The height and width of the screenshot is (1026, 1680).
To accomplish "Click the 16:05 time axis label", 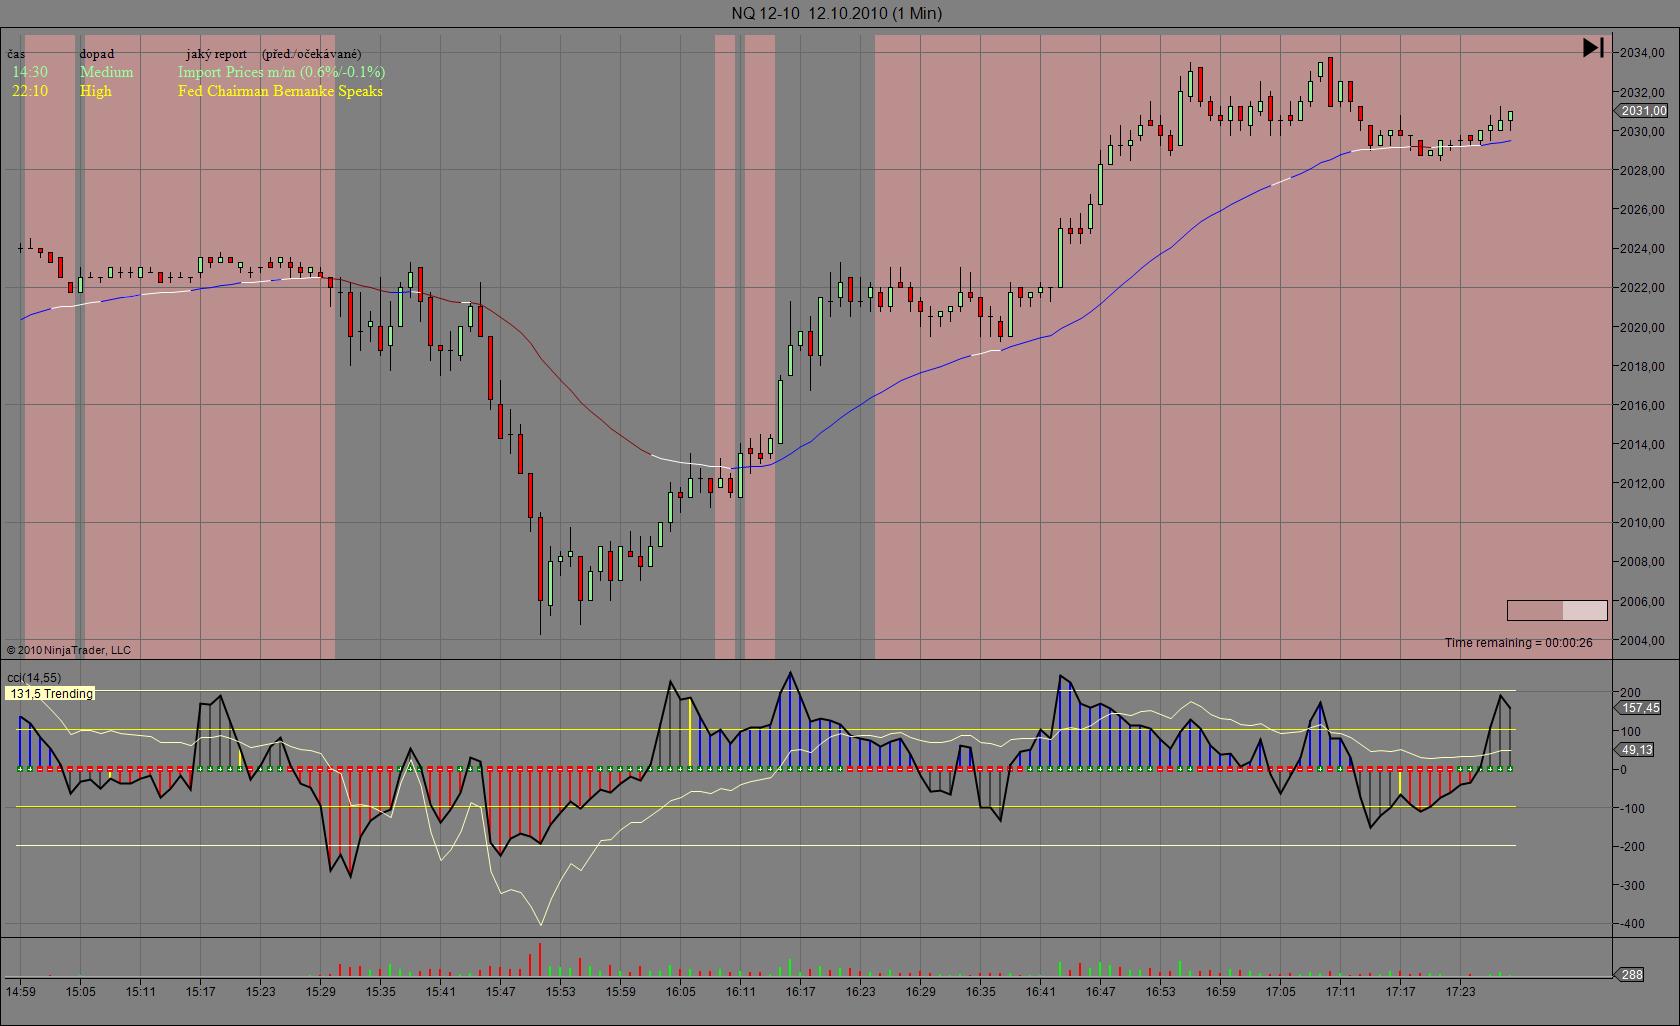I will click(x=681, y=992).
